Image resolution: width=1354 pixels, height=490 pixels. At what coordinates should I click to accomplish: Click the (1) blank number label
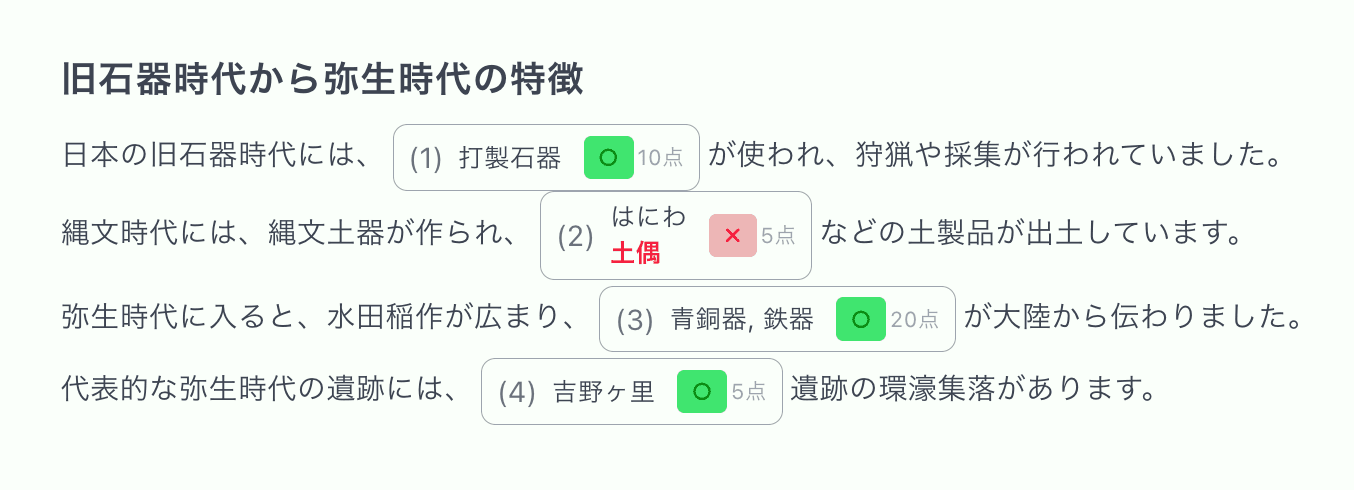point(426,158)
